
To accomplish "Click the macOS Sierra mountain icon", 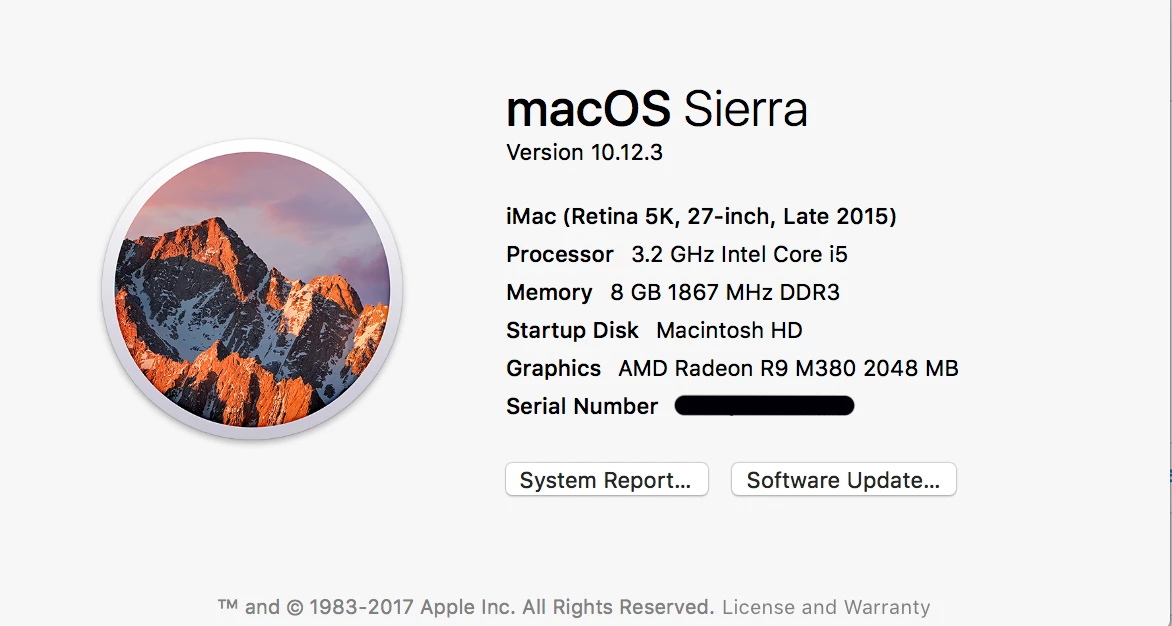I will tap(252, 290).
